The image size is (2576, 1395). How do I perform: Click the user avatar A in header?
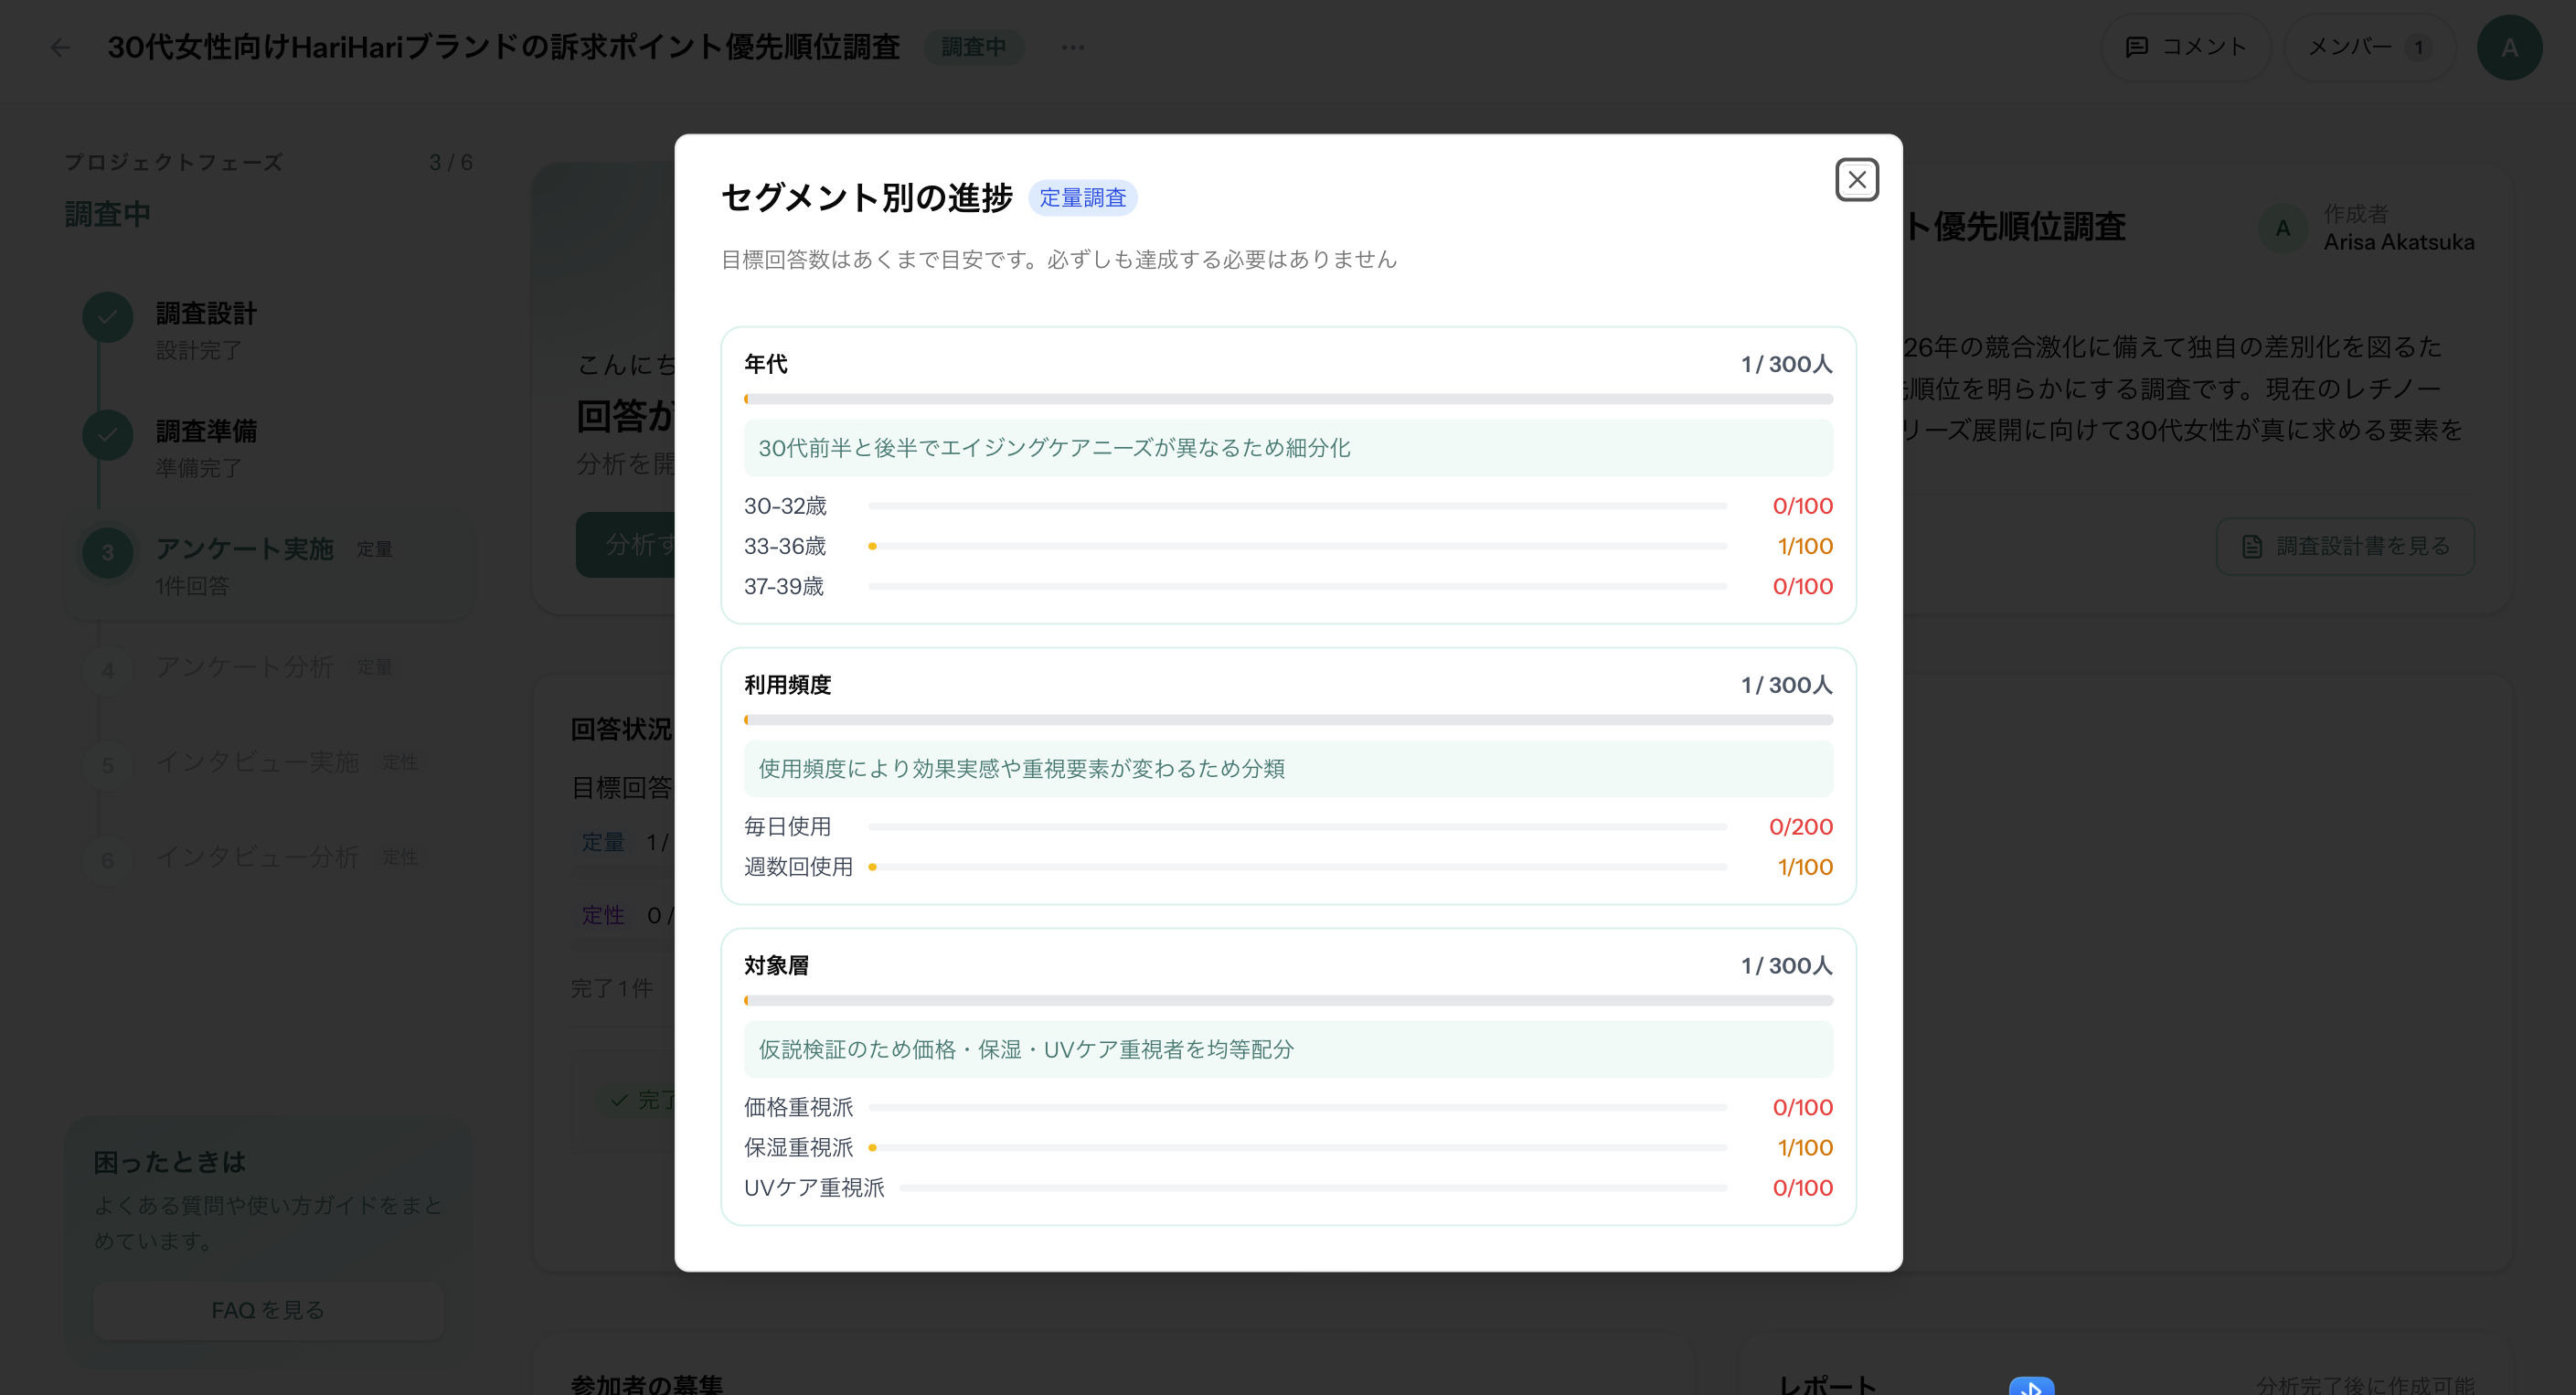pos(2509,47)
